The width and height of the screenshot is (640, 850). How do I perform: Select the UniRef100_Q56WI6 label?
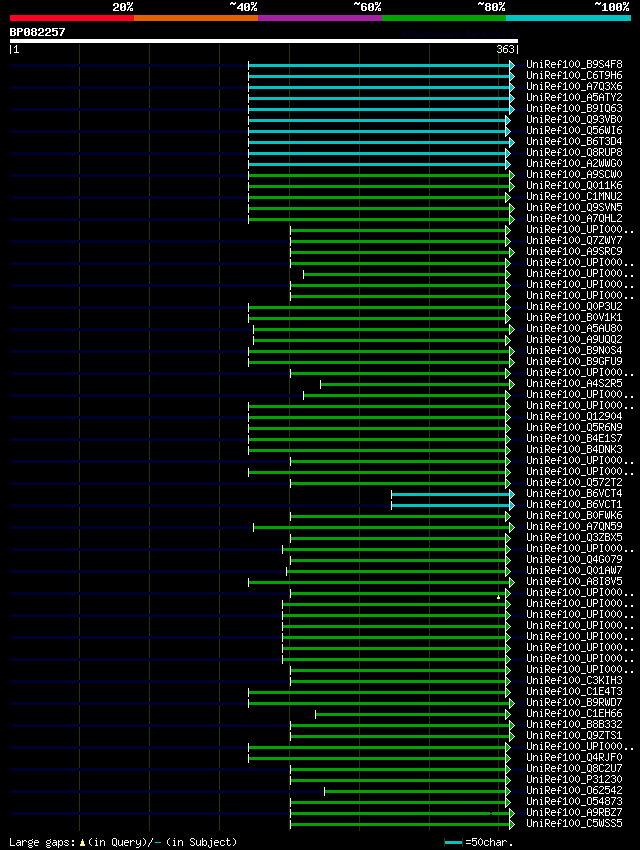click(574, 130)
